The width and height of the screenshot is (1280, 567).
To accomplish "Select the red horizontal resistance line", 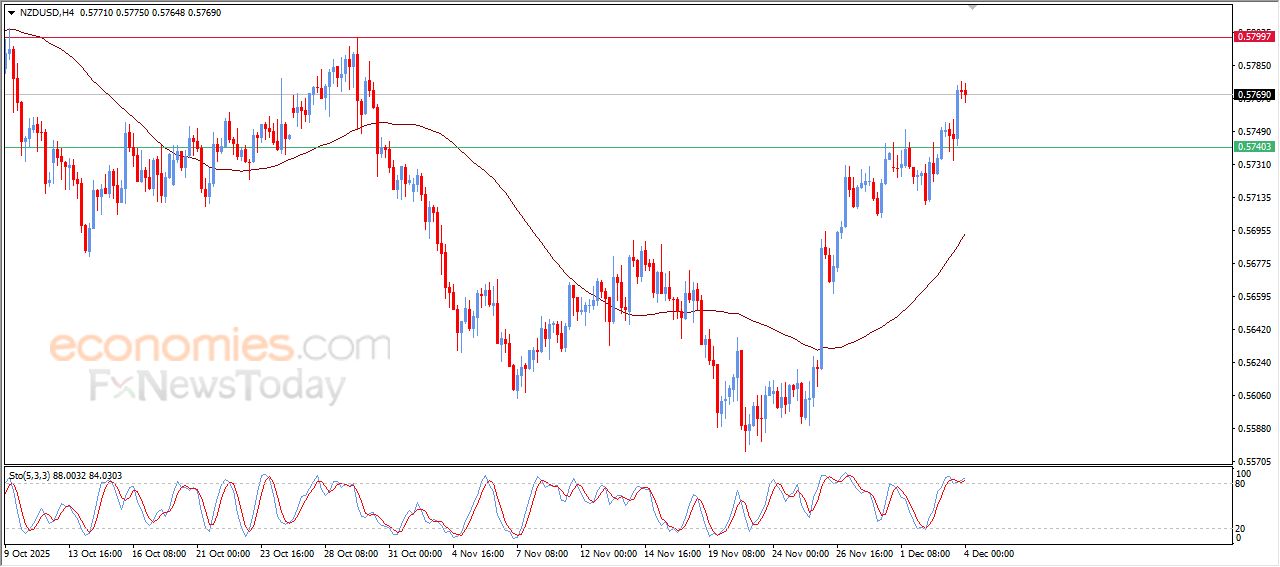I will coord(600,38).
